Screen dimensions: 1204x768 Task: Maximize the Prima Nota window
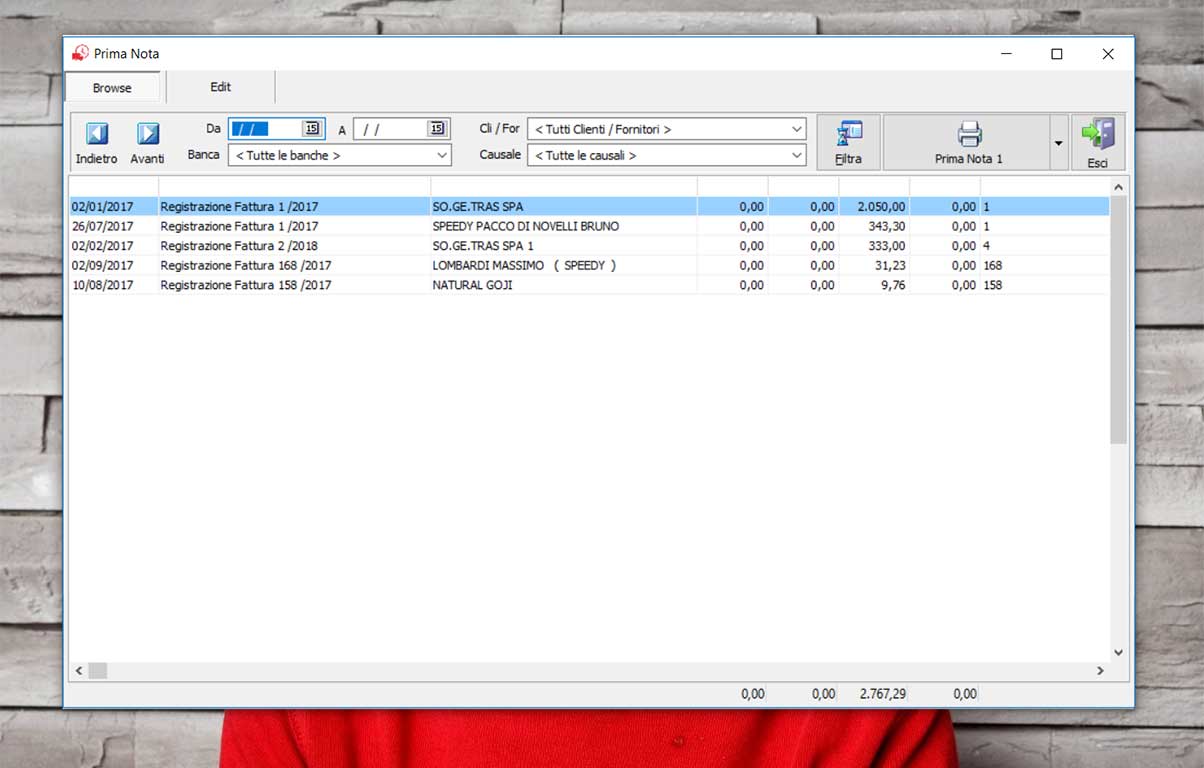[1056, 54]
